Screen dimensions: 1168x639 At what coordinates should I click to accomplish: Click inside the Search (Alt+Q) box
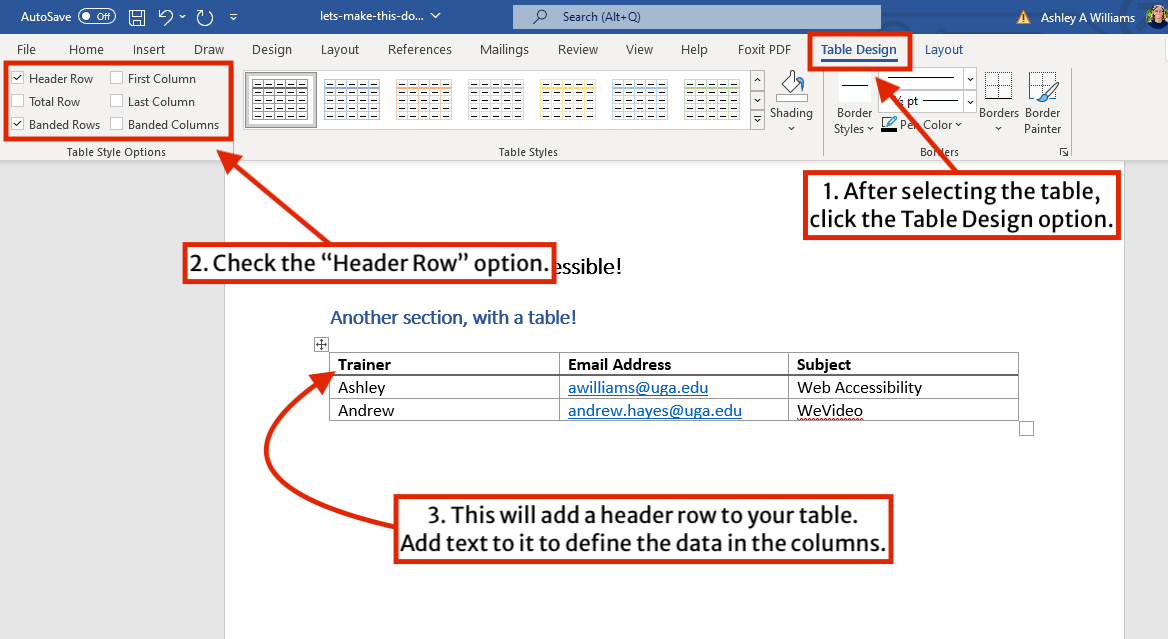point(697,16)
